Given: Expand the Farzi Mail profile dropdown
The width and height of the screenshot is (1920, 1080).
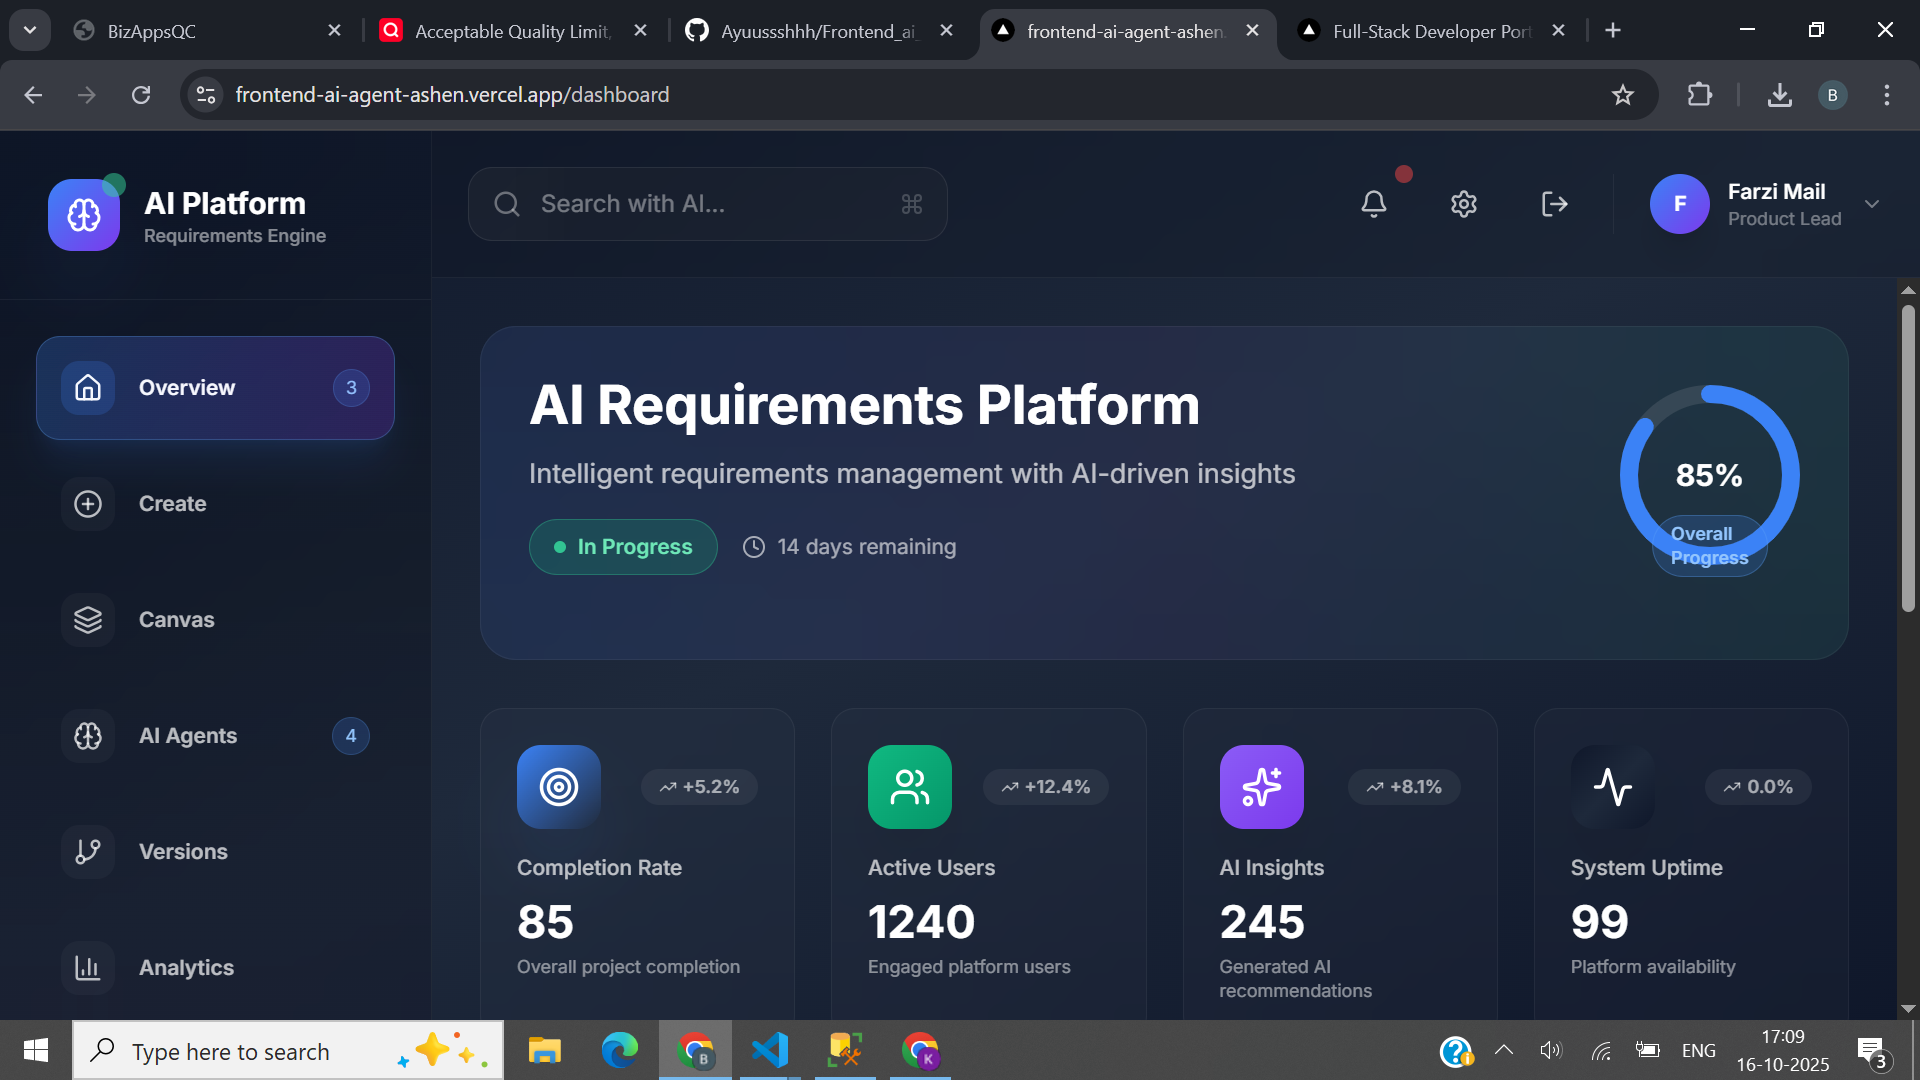Looking at the screenshot, I should 1872,204.
